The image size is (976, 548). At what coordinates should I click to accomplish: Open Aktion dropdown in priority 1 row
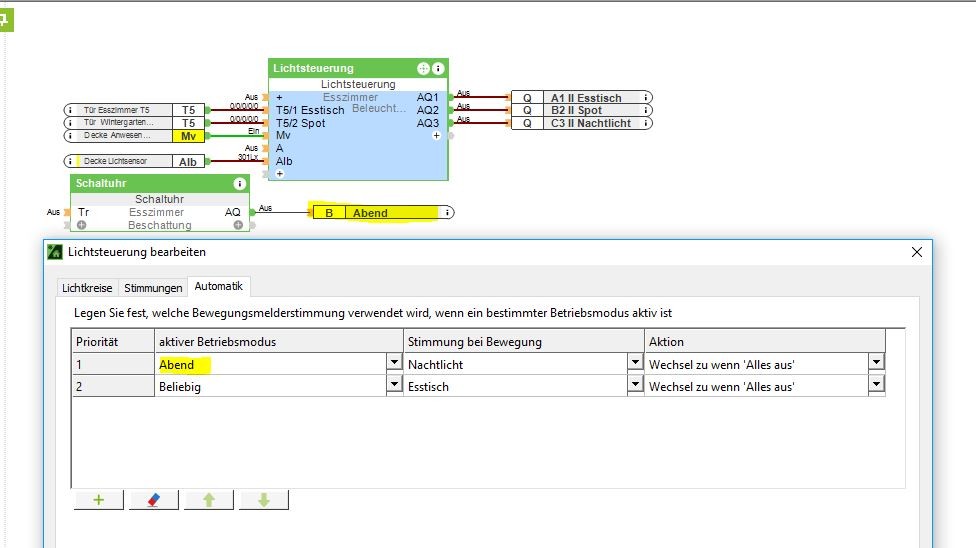click(876, 362)
